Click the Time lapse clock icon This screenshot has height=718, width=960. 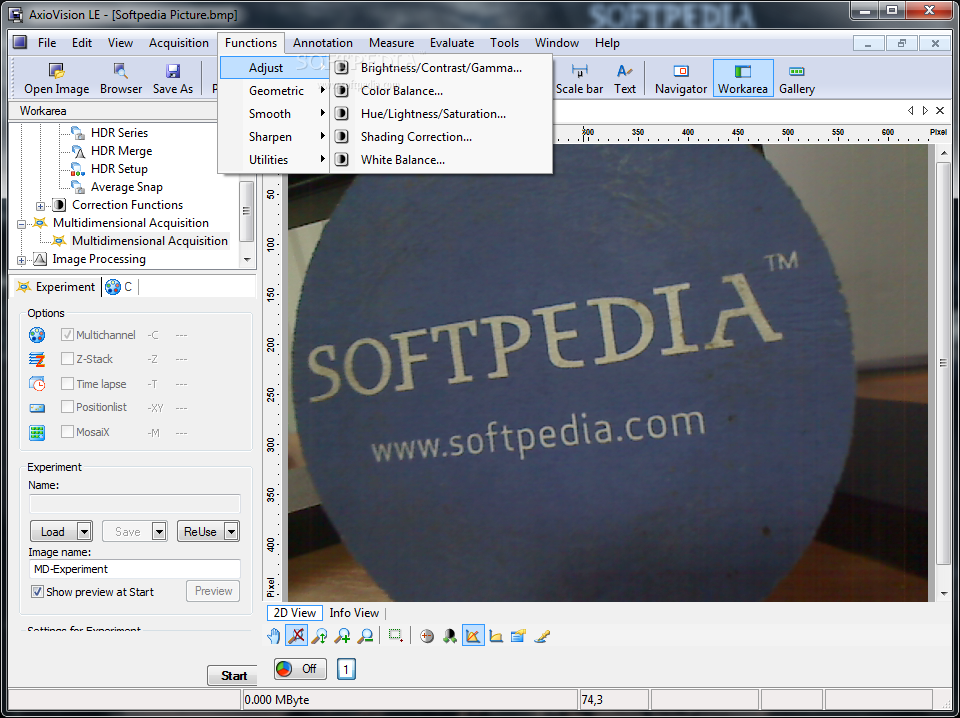37,384
